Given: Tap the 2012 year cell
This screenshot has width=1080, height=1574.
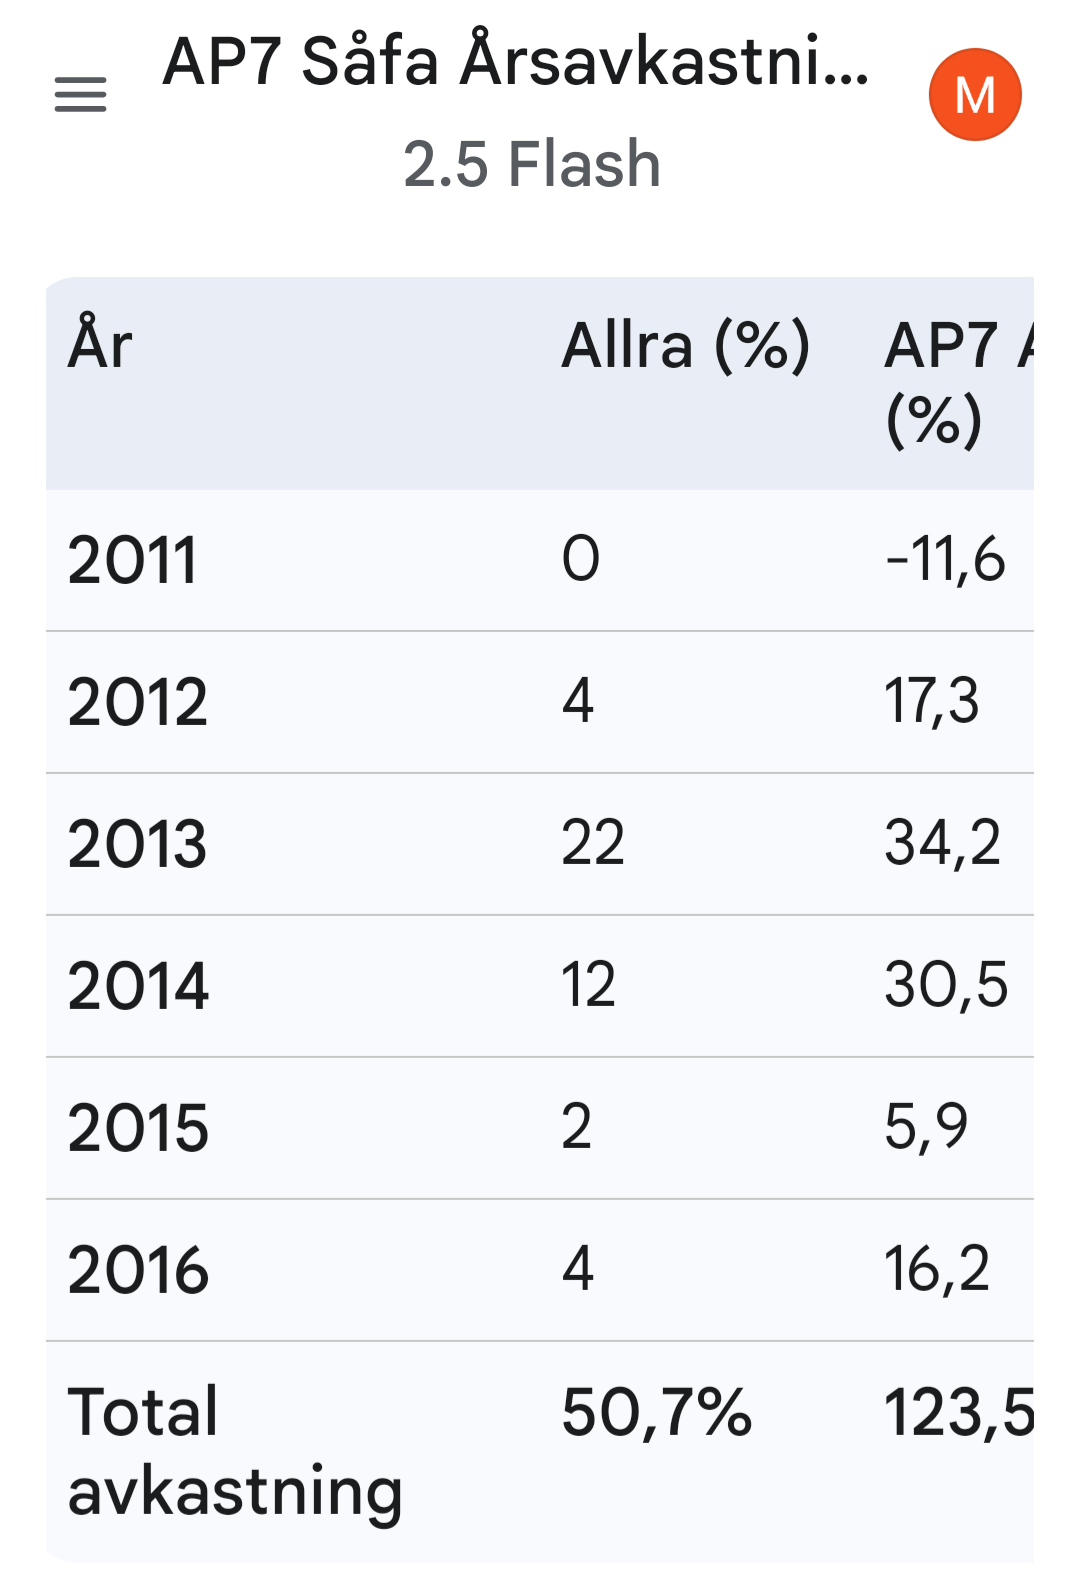Looking at the screenshot, I should tap(138, 702).
